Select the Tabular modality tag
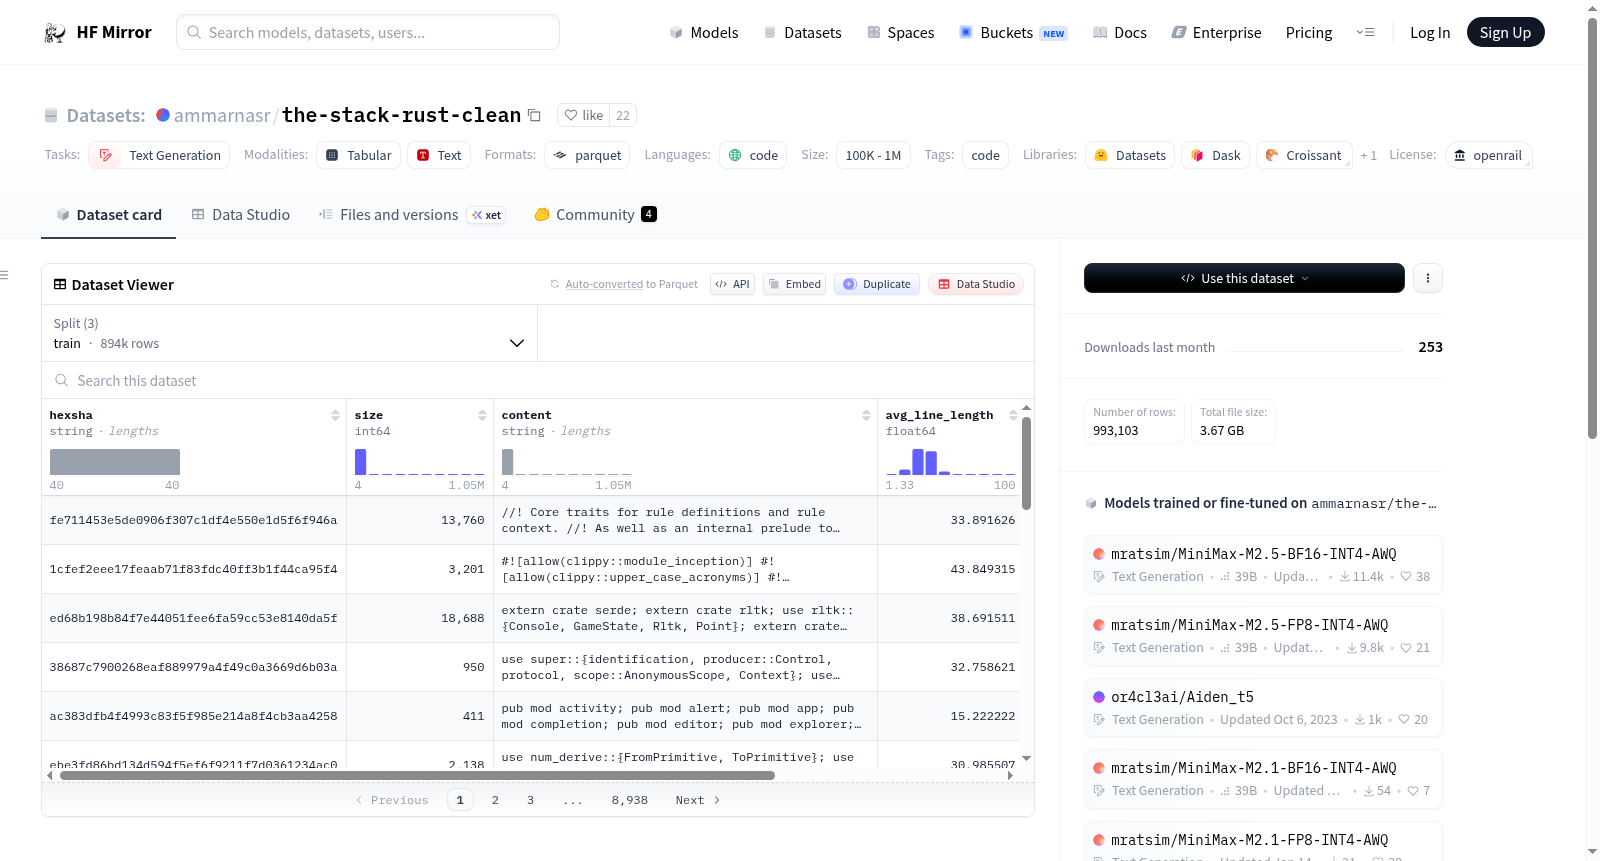 coord(359,155)
